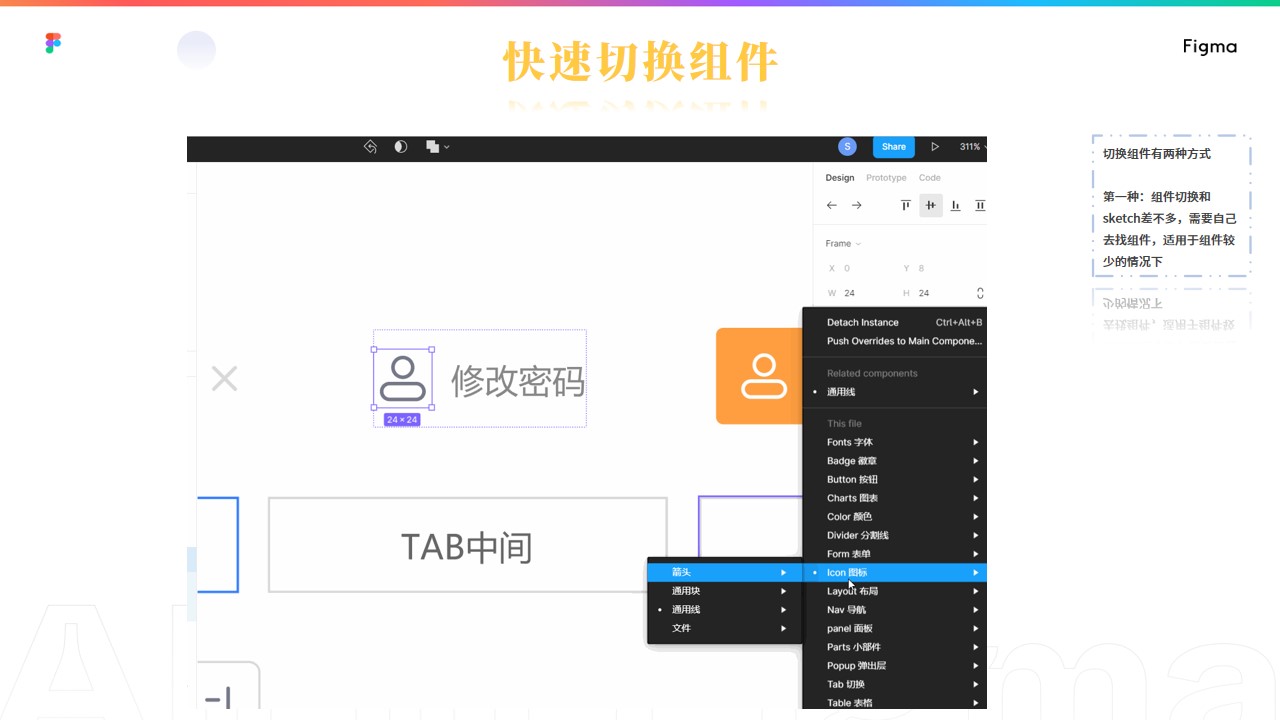Select the align top icon

click(x=906, y=206)
